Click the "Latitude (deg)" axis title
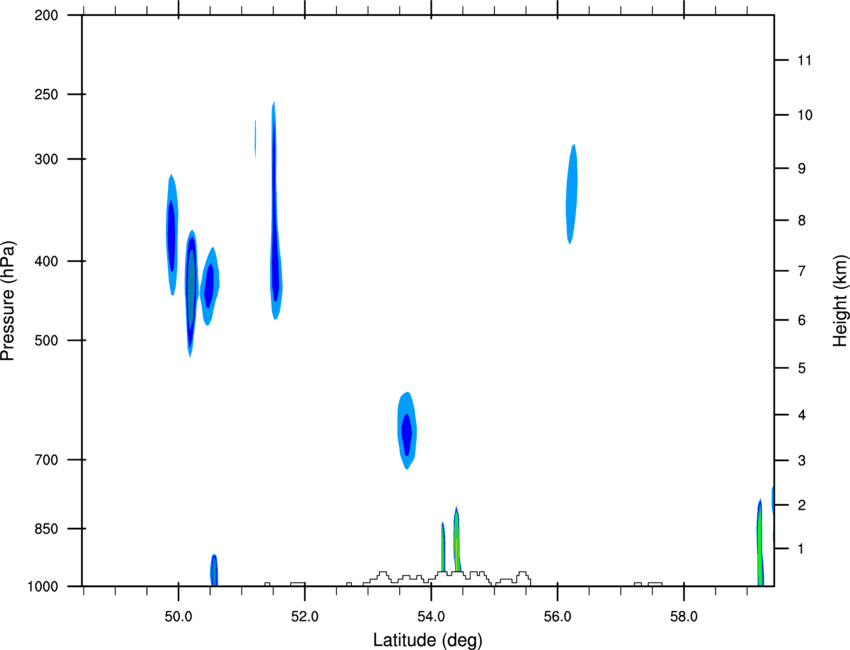The width and height of the screenshot is (850, 650). click(428, 640)
